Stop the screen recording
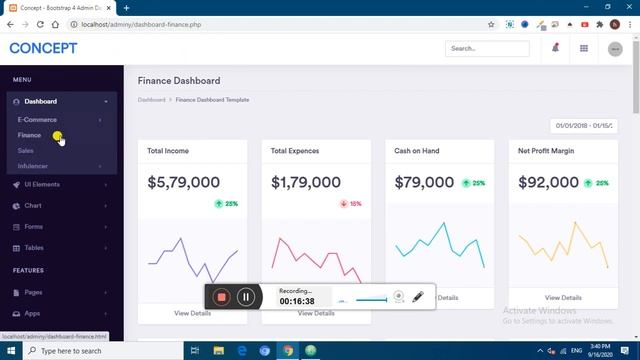This screenshot has width=640, height=360. [x=221, y=297]
